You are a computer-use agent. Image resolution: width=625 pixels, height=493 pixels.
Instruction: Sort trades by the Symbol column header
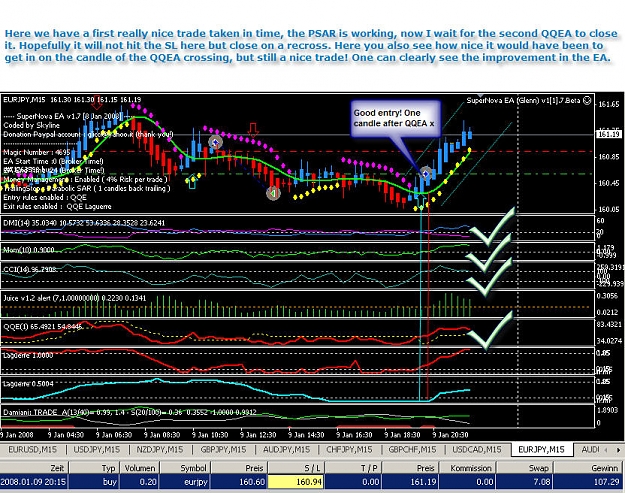coord(185,468)
